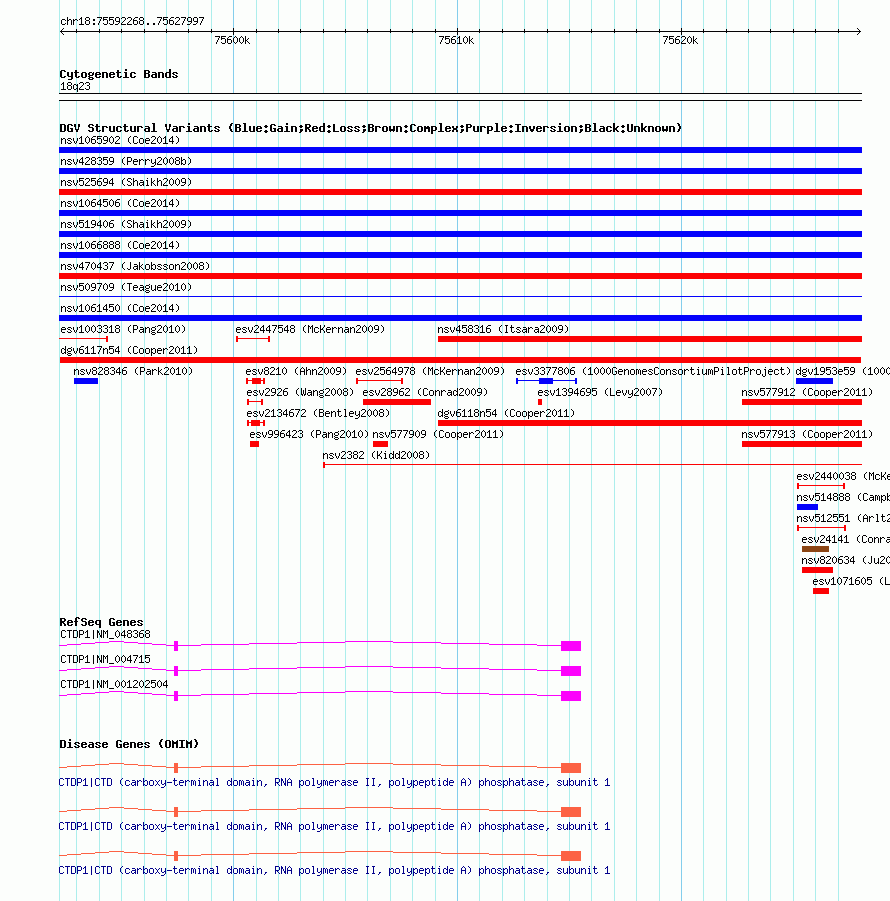The width and height of the screenshot is (890, 901).
Task: Select the CTDP1|NM_004715 RefSeq gene label
Action: click(x=105, y=659)
